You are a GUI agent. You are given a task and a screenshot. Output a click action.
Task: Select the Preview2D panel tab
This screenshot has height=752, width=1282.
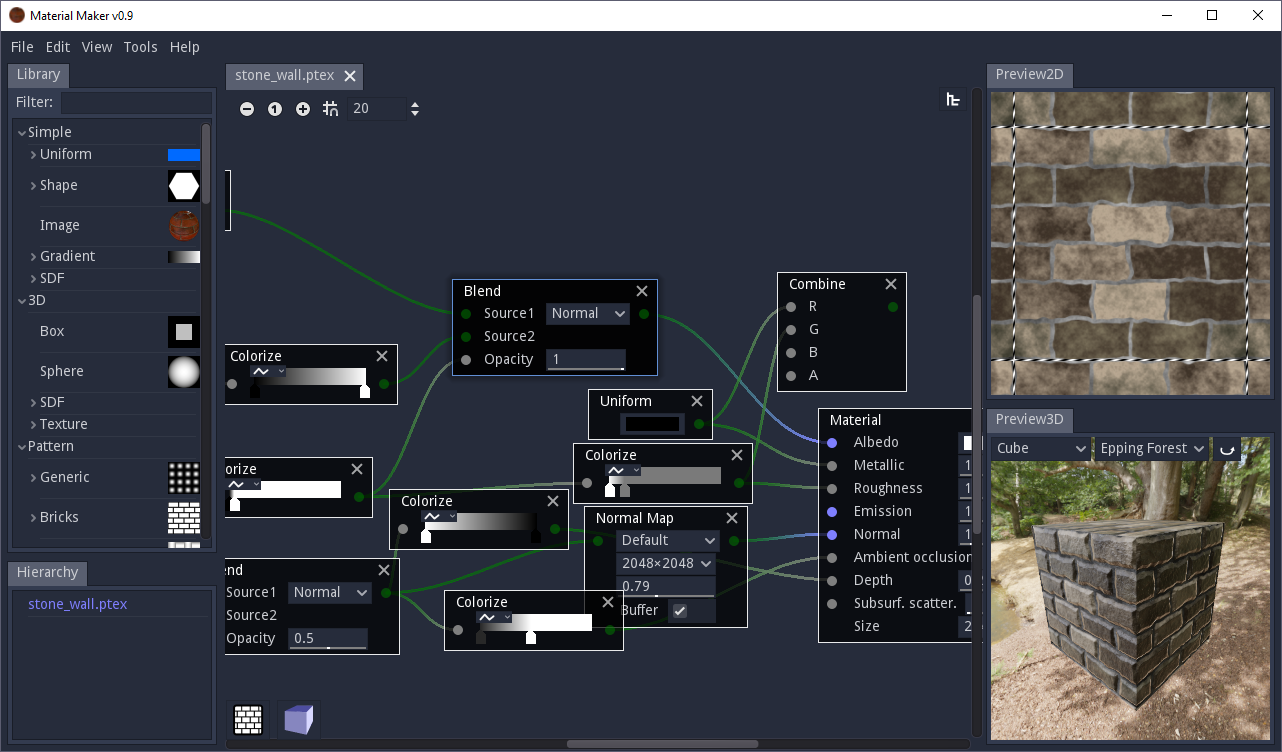1030,75
